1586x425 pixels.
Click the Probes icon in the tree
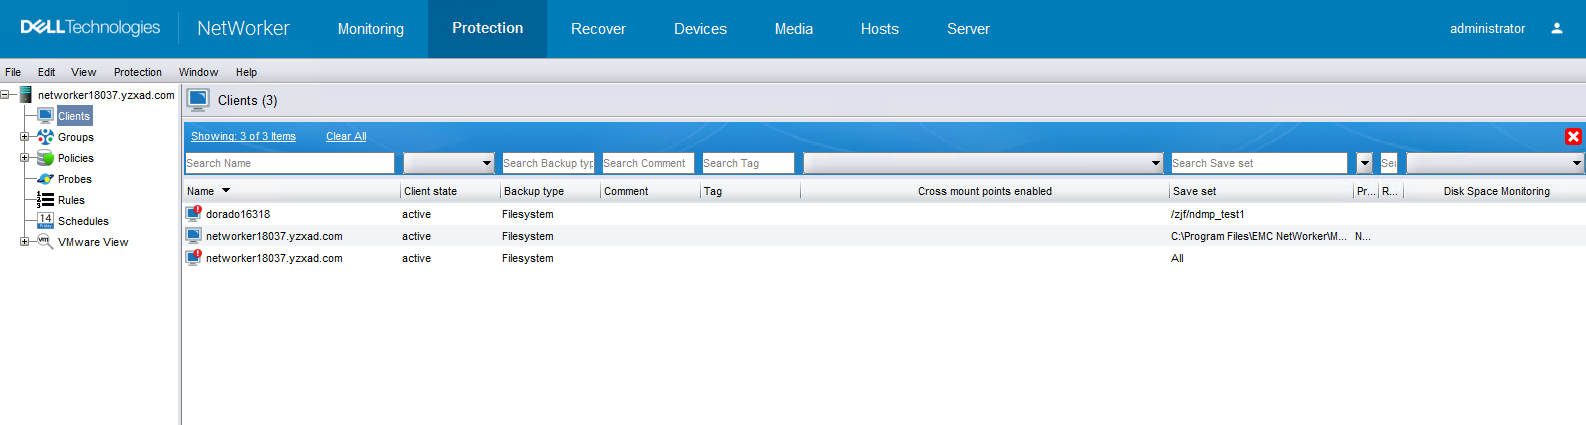(x=45, y=179)
